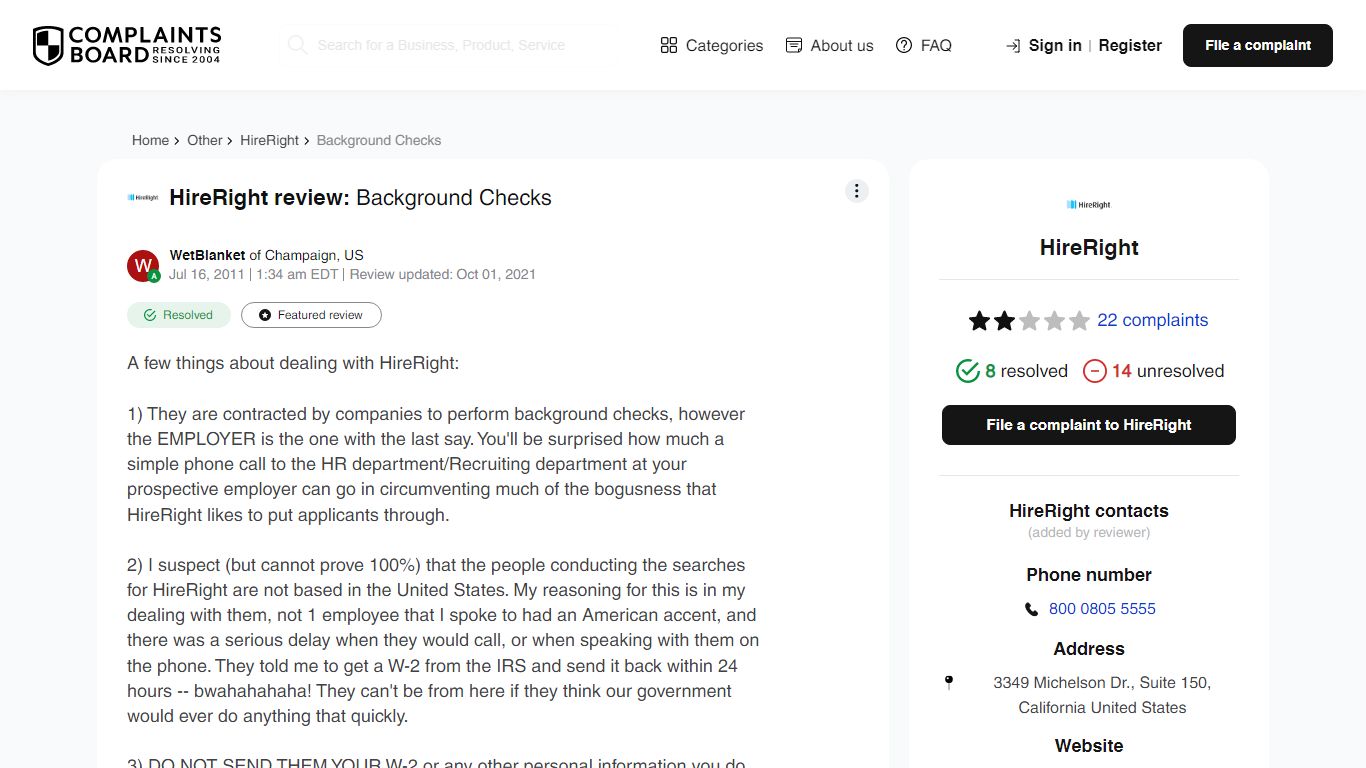Image resolution: width=1366 pixels, height=768 pixels.
Task: Sign in to the account
Action: [x=1055, y=45]
